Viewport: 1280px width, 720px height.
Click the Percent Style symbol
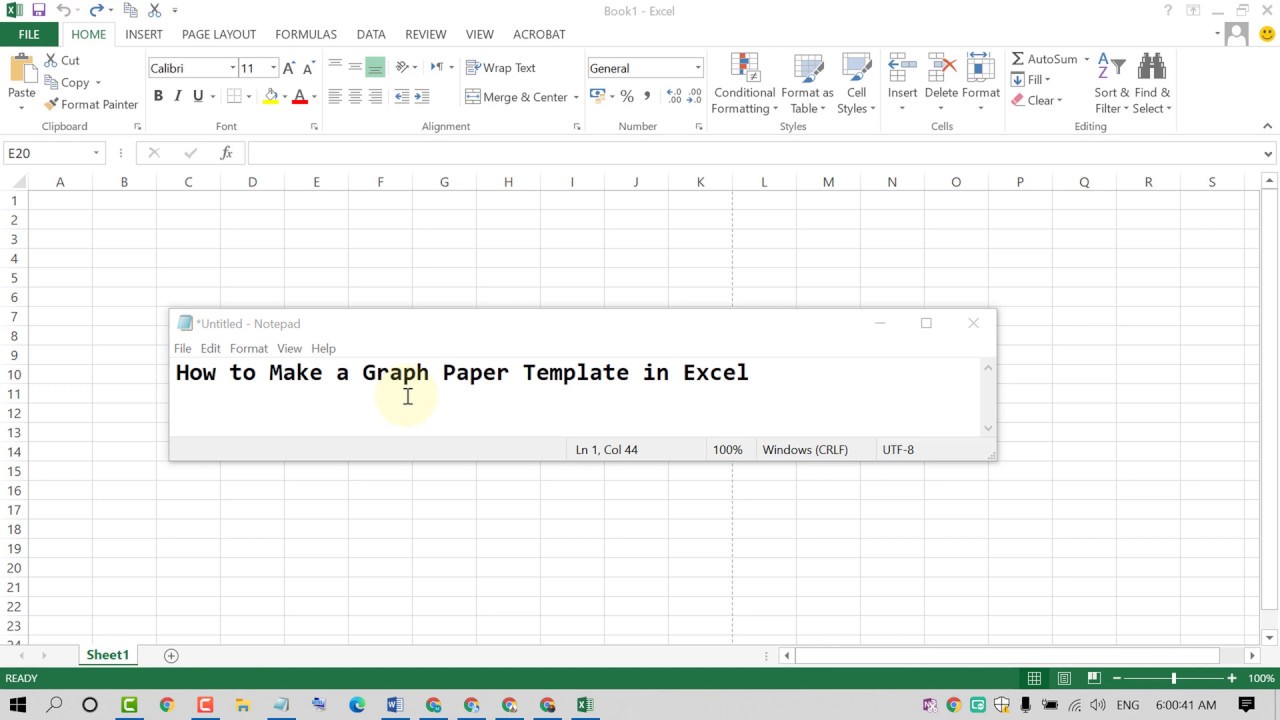[627, 96]
